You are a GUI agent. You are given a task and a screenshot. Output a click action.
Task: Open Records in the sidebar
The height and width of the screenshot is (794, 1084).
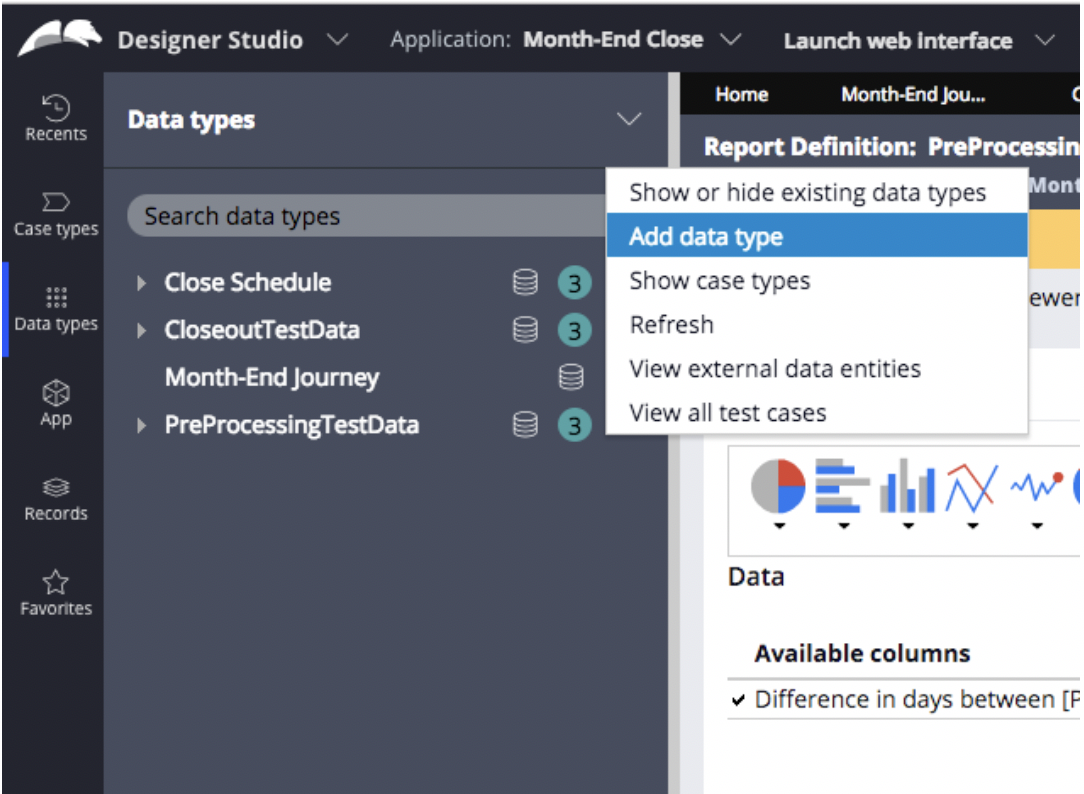56,500
